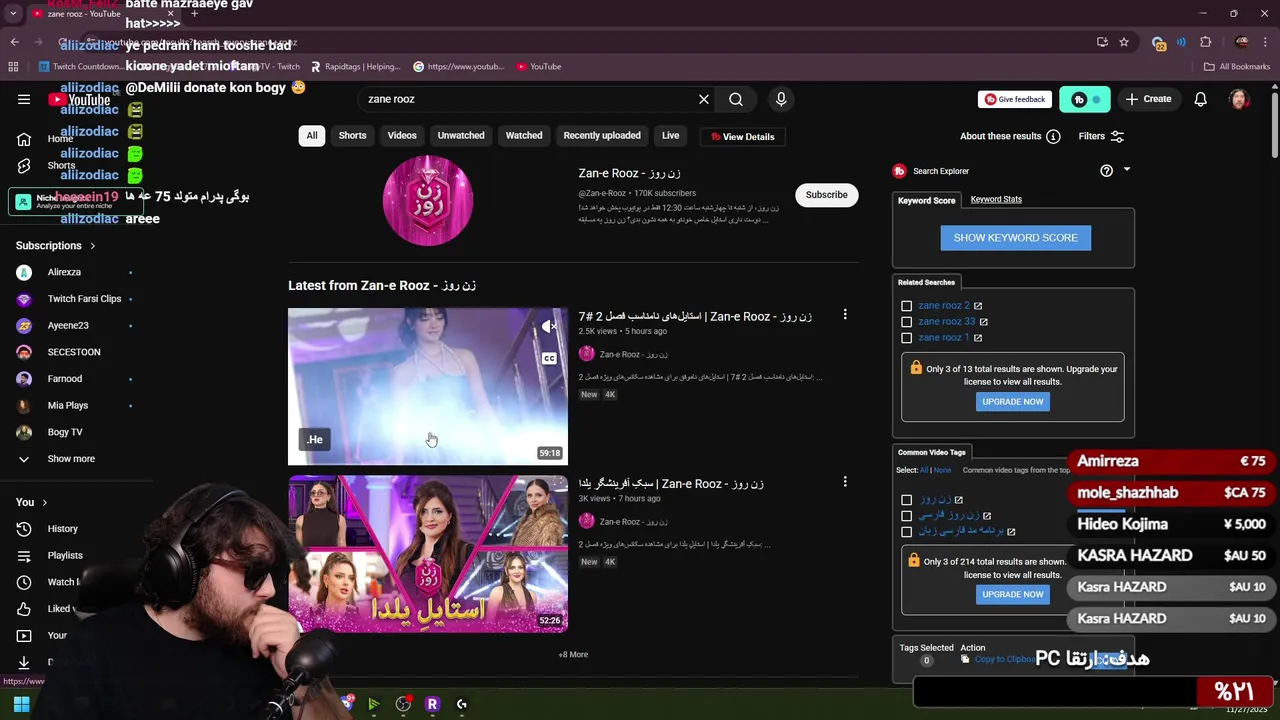Open About these results info icon

click(x=1053, y=136)
